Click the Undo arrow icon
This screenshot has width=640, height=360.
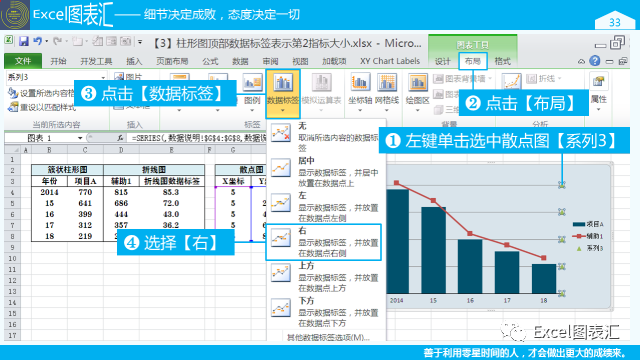38,41
